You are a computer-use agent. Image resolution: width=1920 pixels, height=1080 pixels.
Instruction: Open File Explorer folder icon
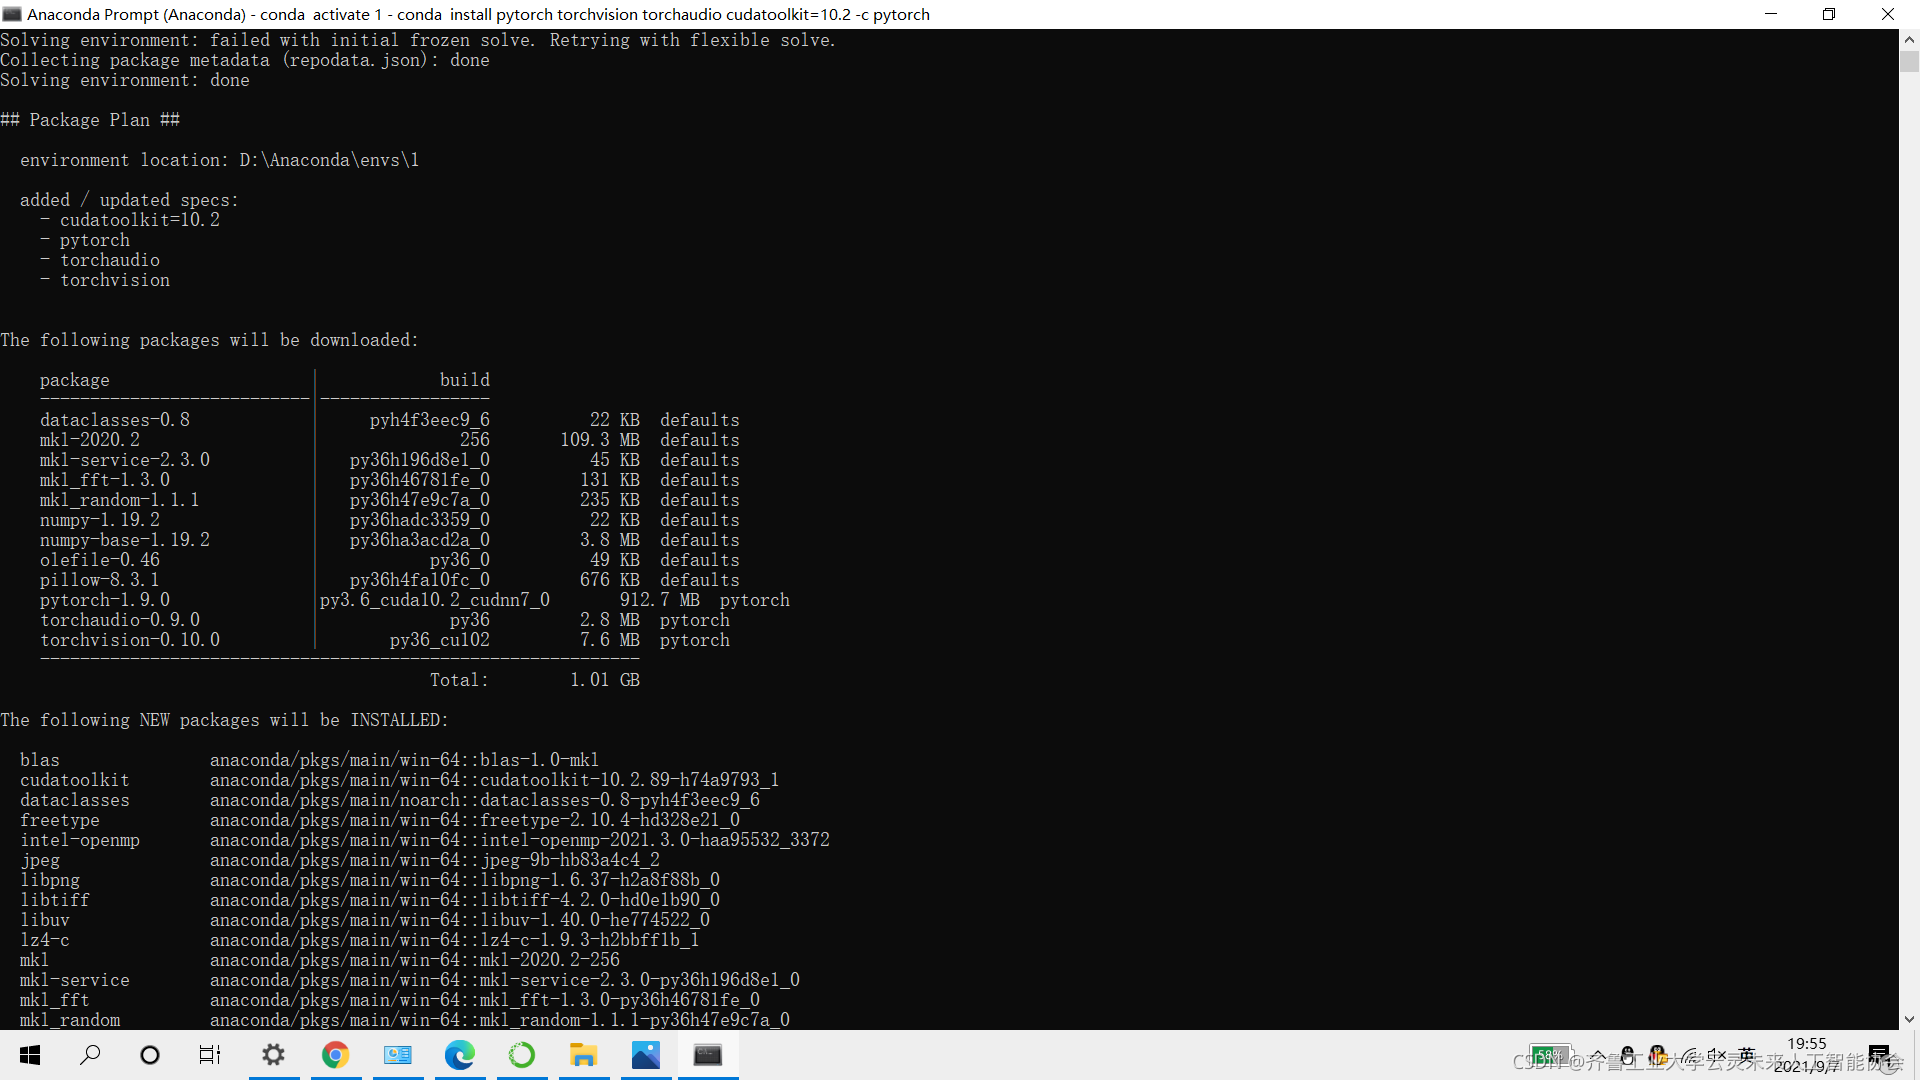pos(583,1055)
